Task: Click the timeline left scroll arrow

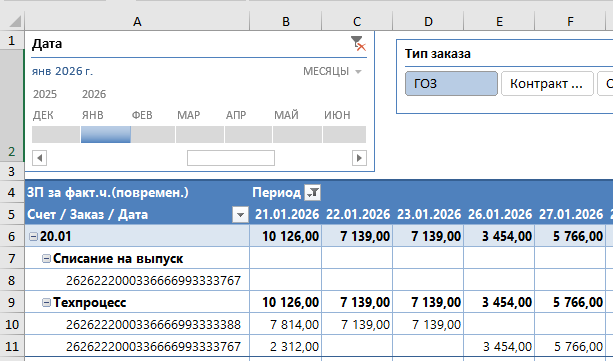Action: click(39, 158)
